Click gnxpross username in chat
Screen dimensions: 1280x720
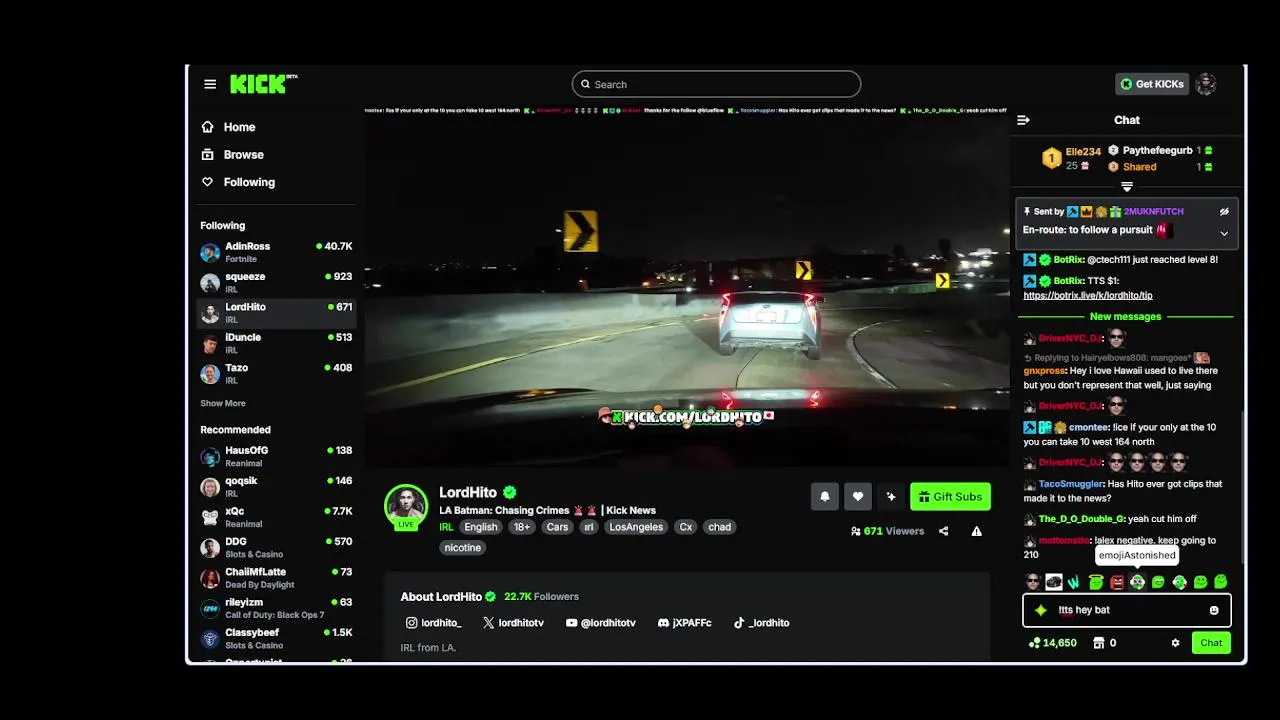tap(1045, 371)
